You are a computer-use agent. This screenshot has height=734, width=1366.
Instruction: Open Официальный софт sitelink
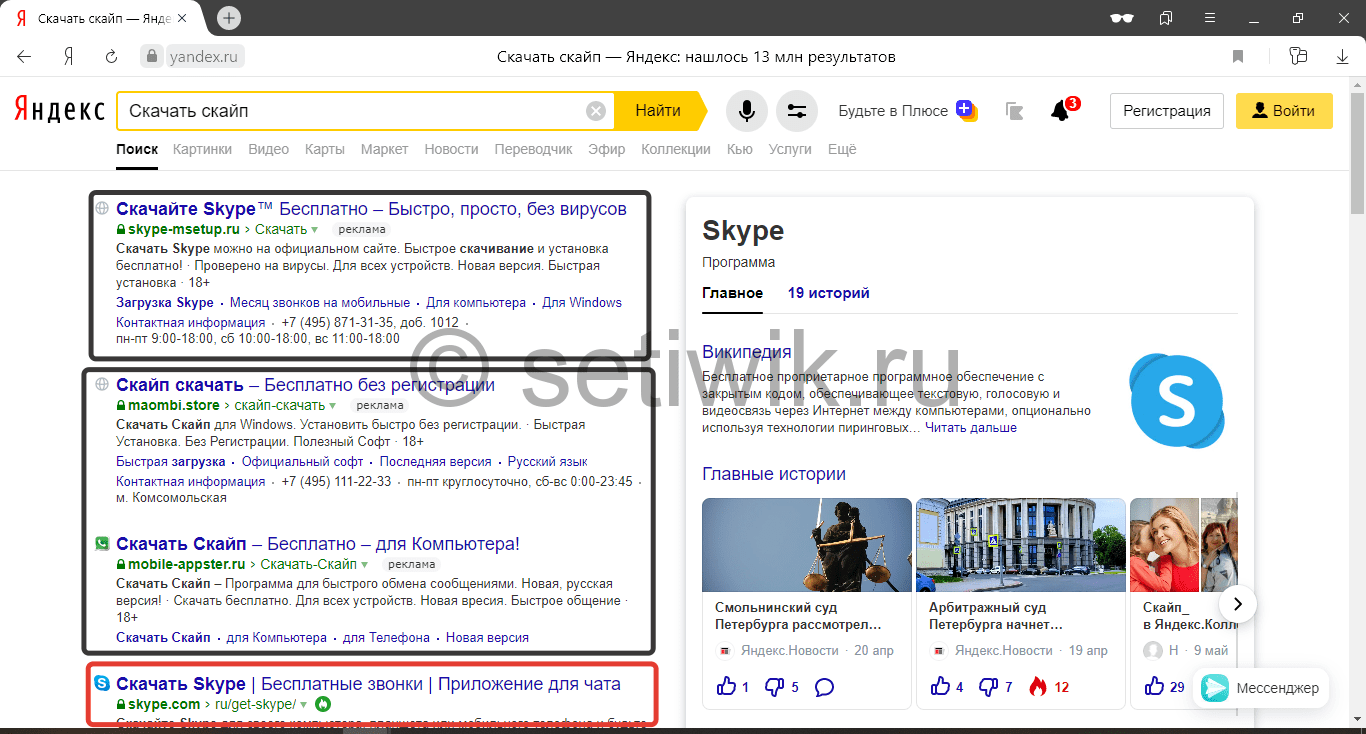(302, 462)
